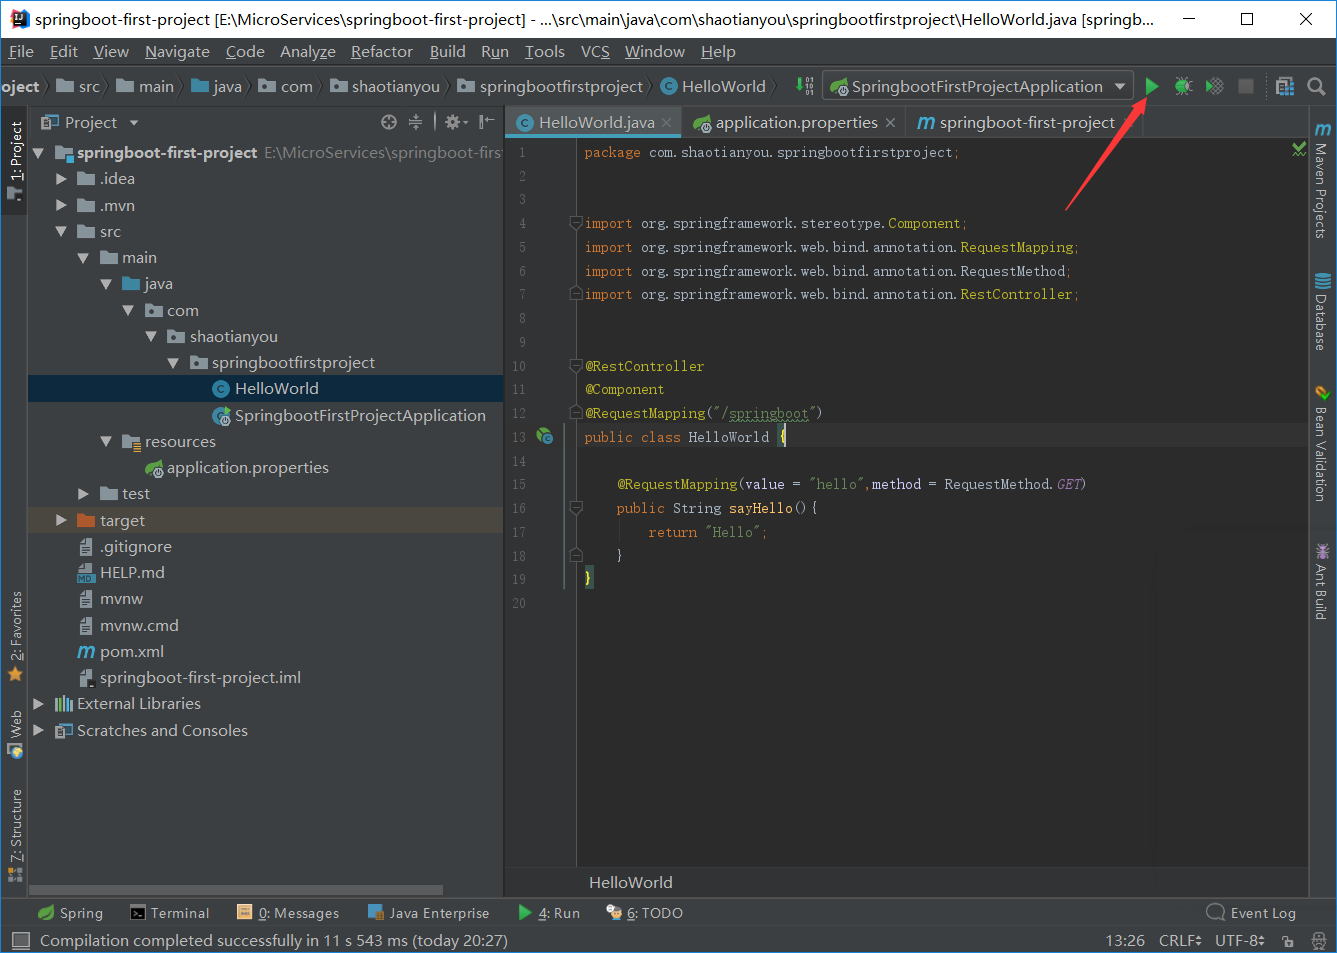Open the Bean Validation side panel

1322,443
